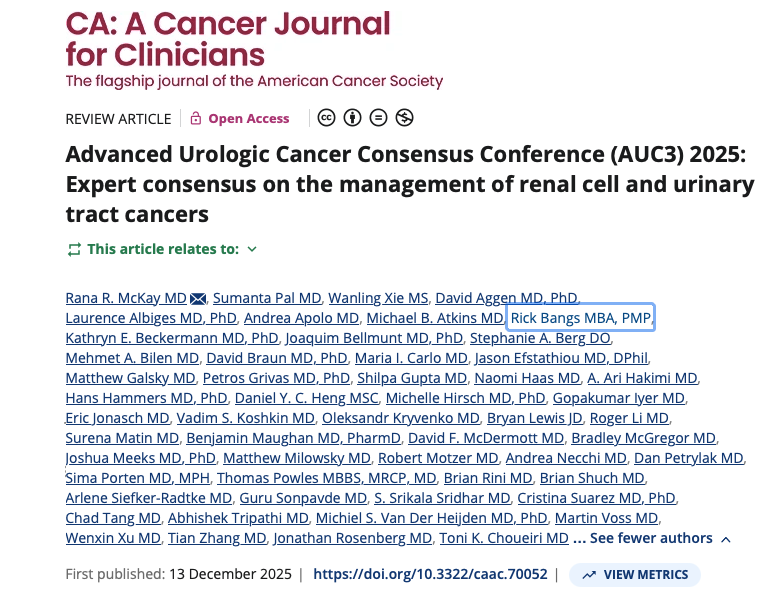Click the no-derivatives equals sign icon
Image resolution: width=764 pixels, height=598 pixels.
(x=378, y=118)
